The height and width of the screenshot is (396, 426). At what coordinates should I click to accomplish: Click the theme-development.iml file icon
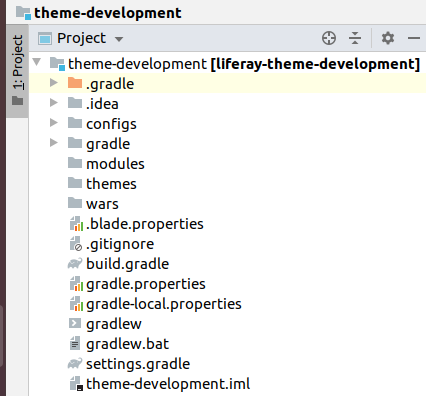(x=76, y=383)
